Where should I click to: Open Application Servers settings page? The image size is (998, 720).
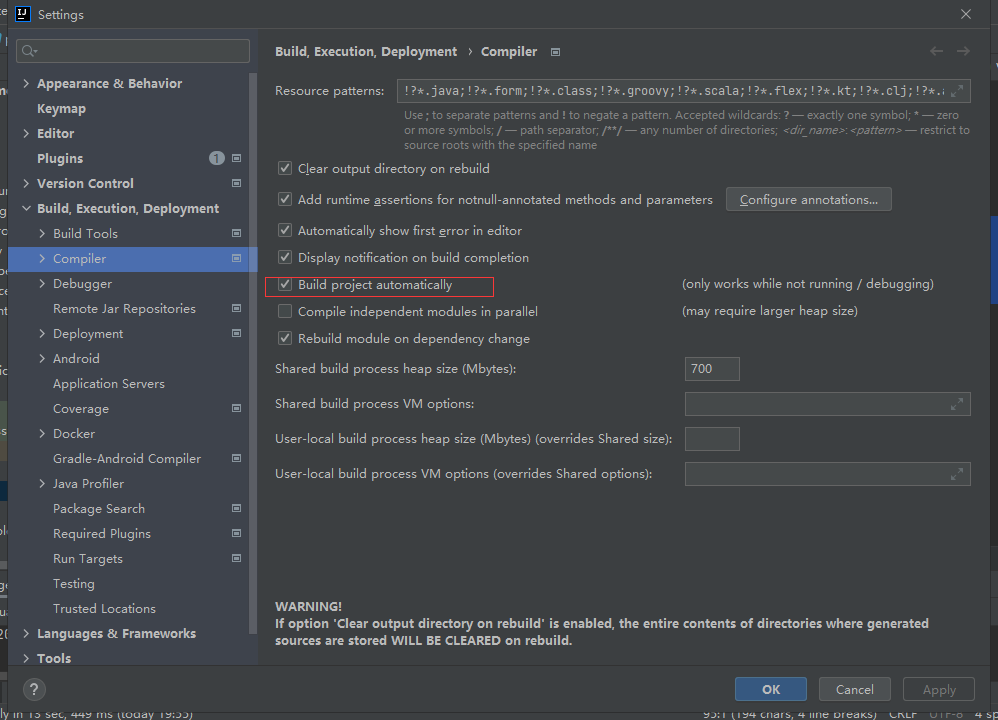click(x=109, y=384)
